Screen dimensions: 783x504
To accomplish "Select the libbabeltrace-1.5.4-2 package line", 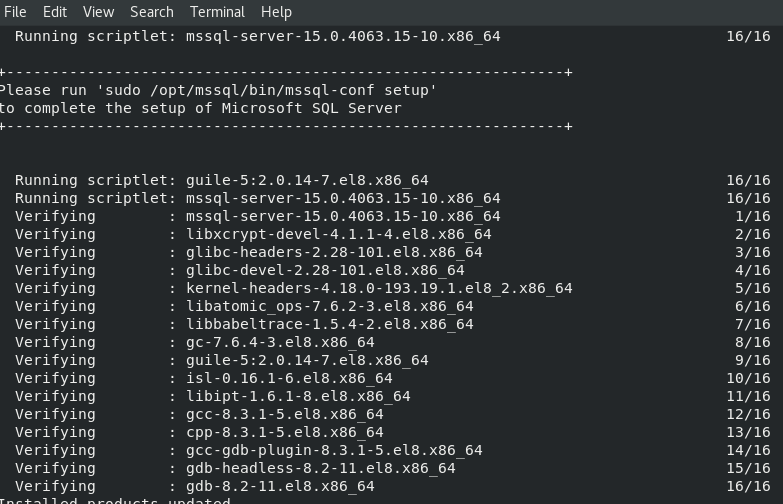I will 329,324.
